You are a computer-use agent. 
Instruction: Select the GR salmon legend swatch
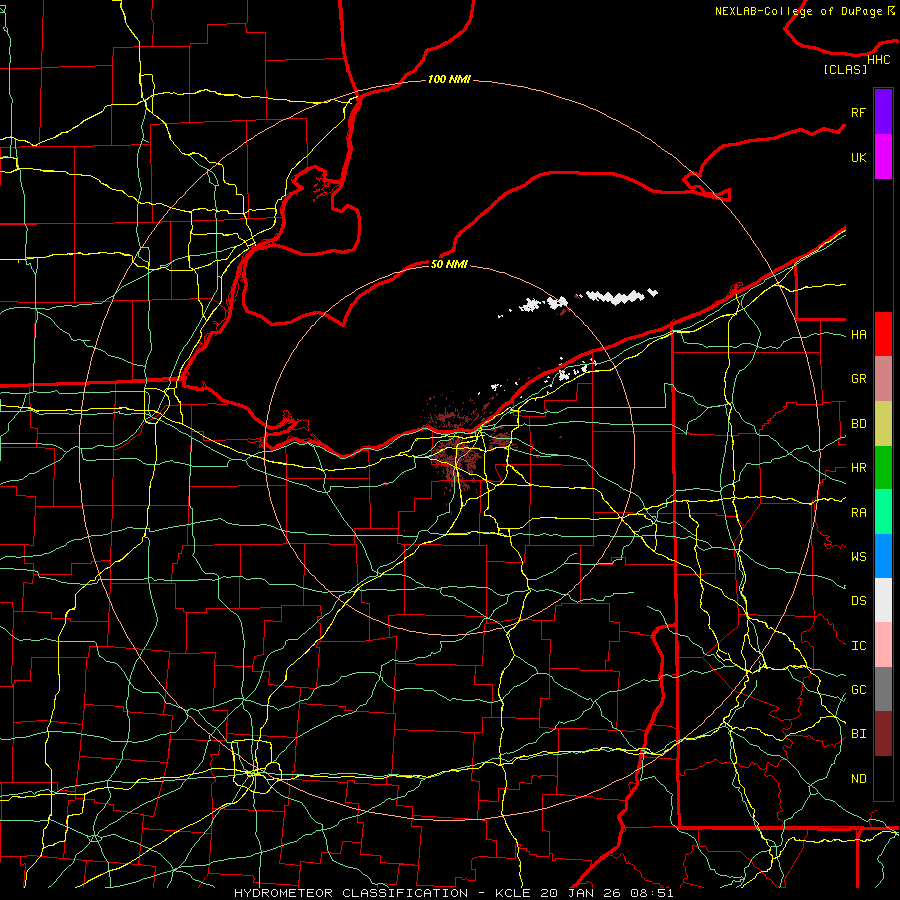[x=883, y=379]
